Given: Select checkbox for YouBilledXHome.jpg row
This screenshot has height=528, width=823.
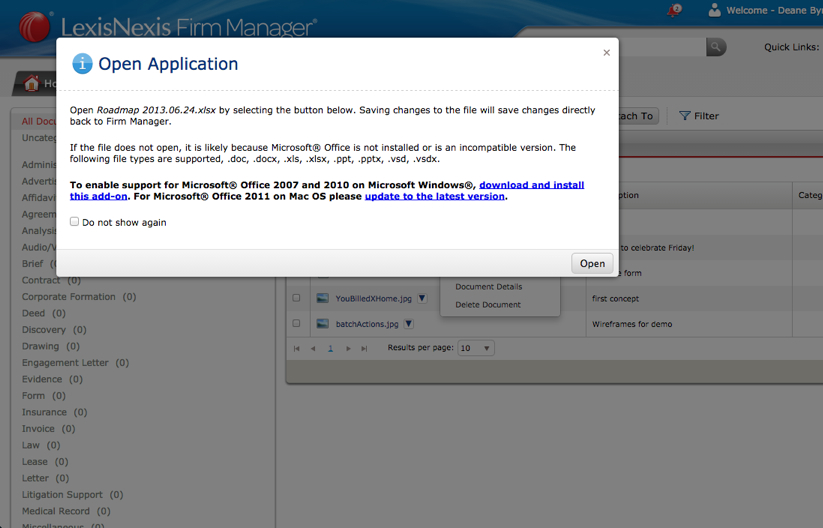Looking at the screenshot, I should pyautogui.click(x=297, y=298).
